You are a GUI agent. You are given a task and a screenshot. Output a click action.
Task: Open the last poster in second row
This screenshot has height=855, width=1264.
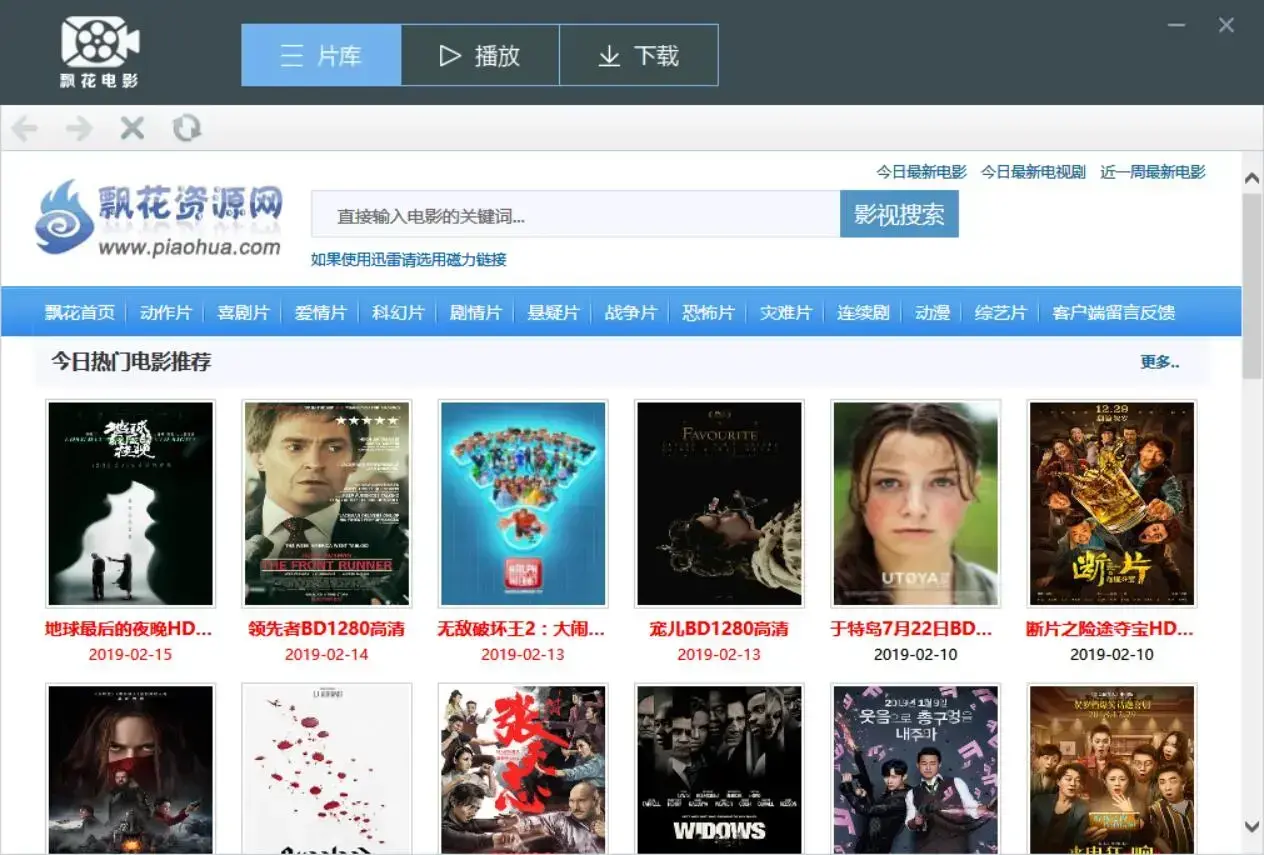(x=1112, y=769)
